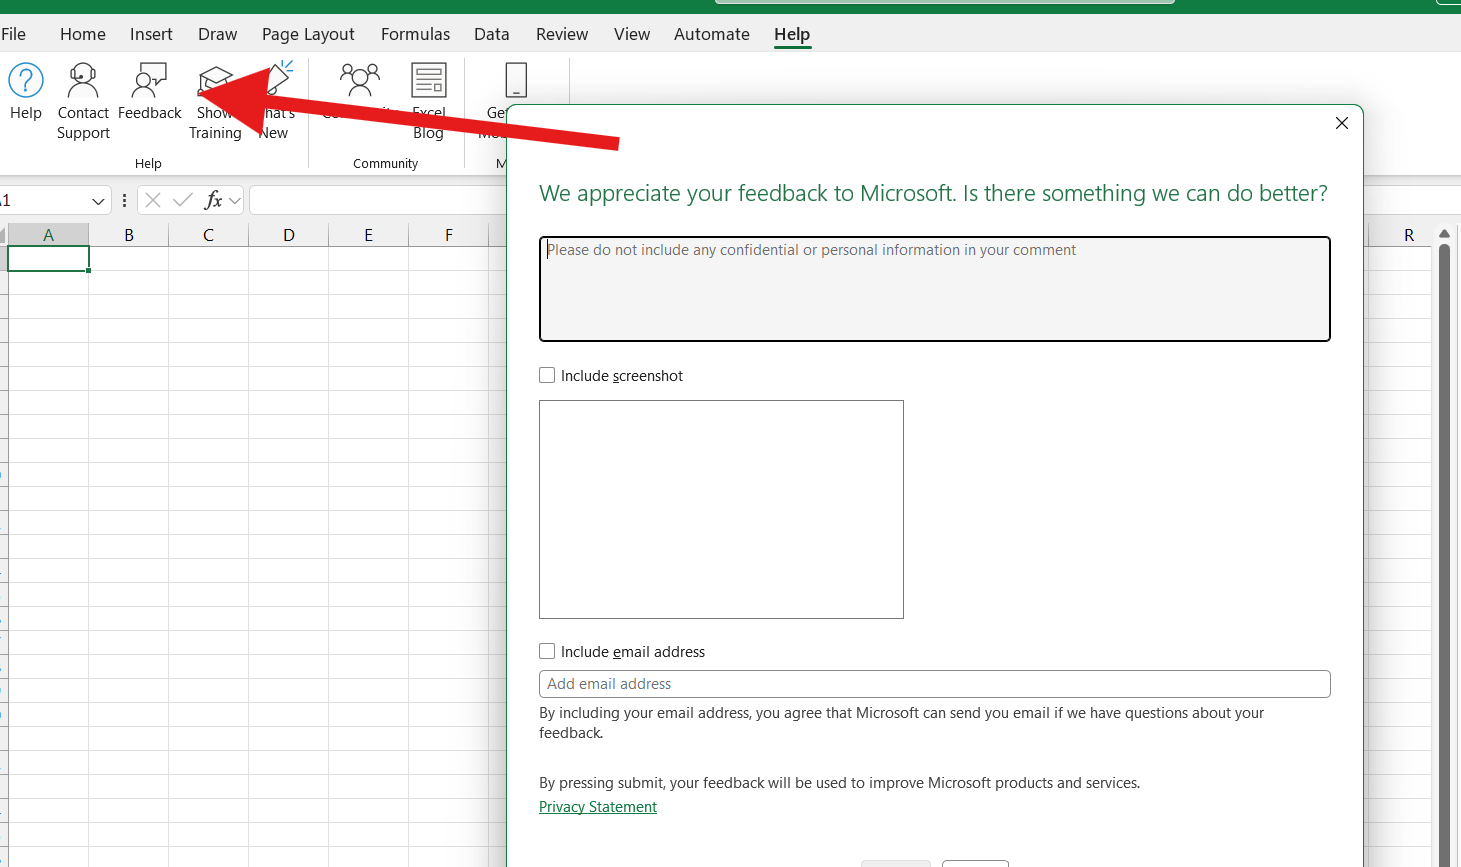Click the Add email address field
This screenshot has height=867, width=1461.
tap(935, 684)
